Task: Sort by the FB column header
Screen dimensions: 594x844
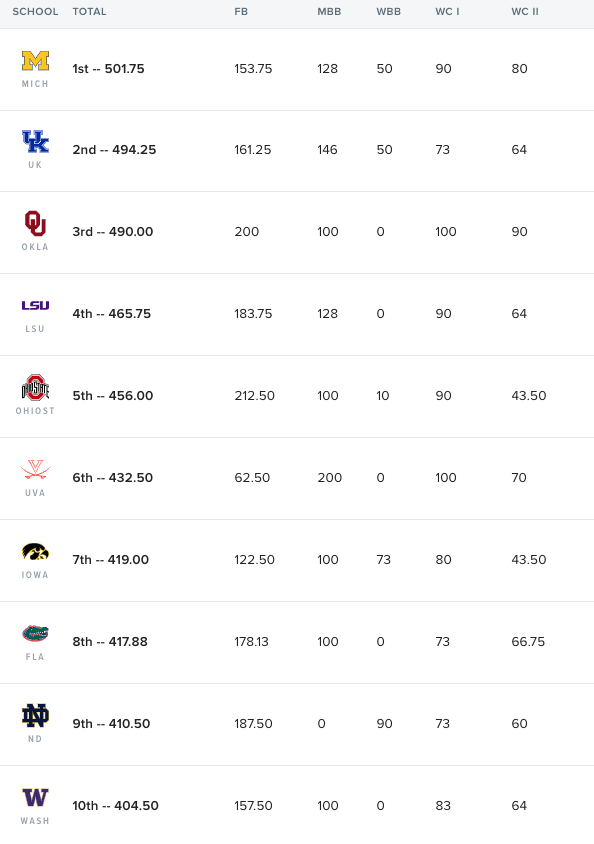Action: pyautogui.click(x=241, y=11)
